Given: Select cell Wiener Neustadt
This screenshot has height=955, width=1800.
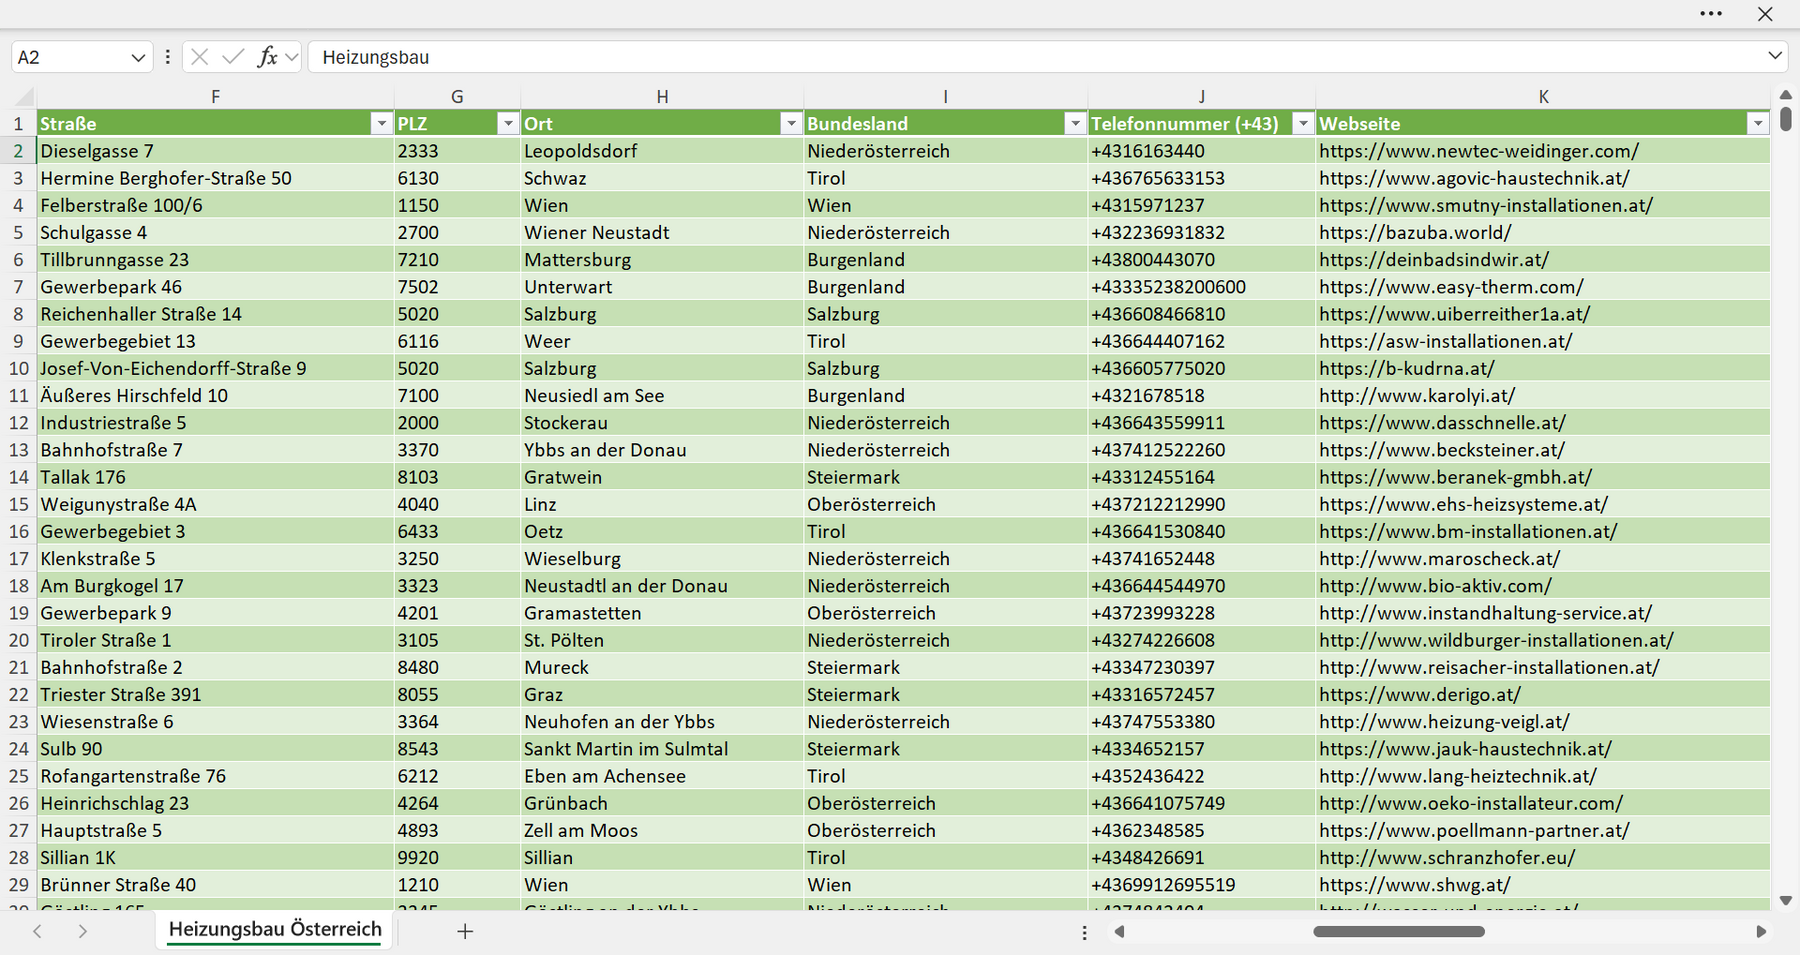Looking at the screenshot, I should coord(662,232).
